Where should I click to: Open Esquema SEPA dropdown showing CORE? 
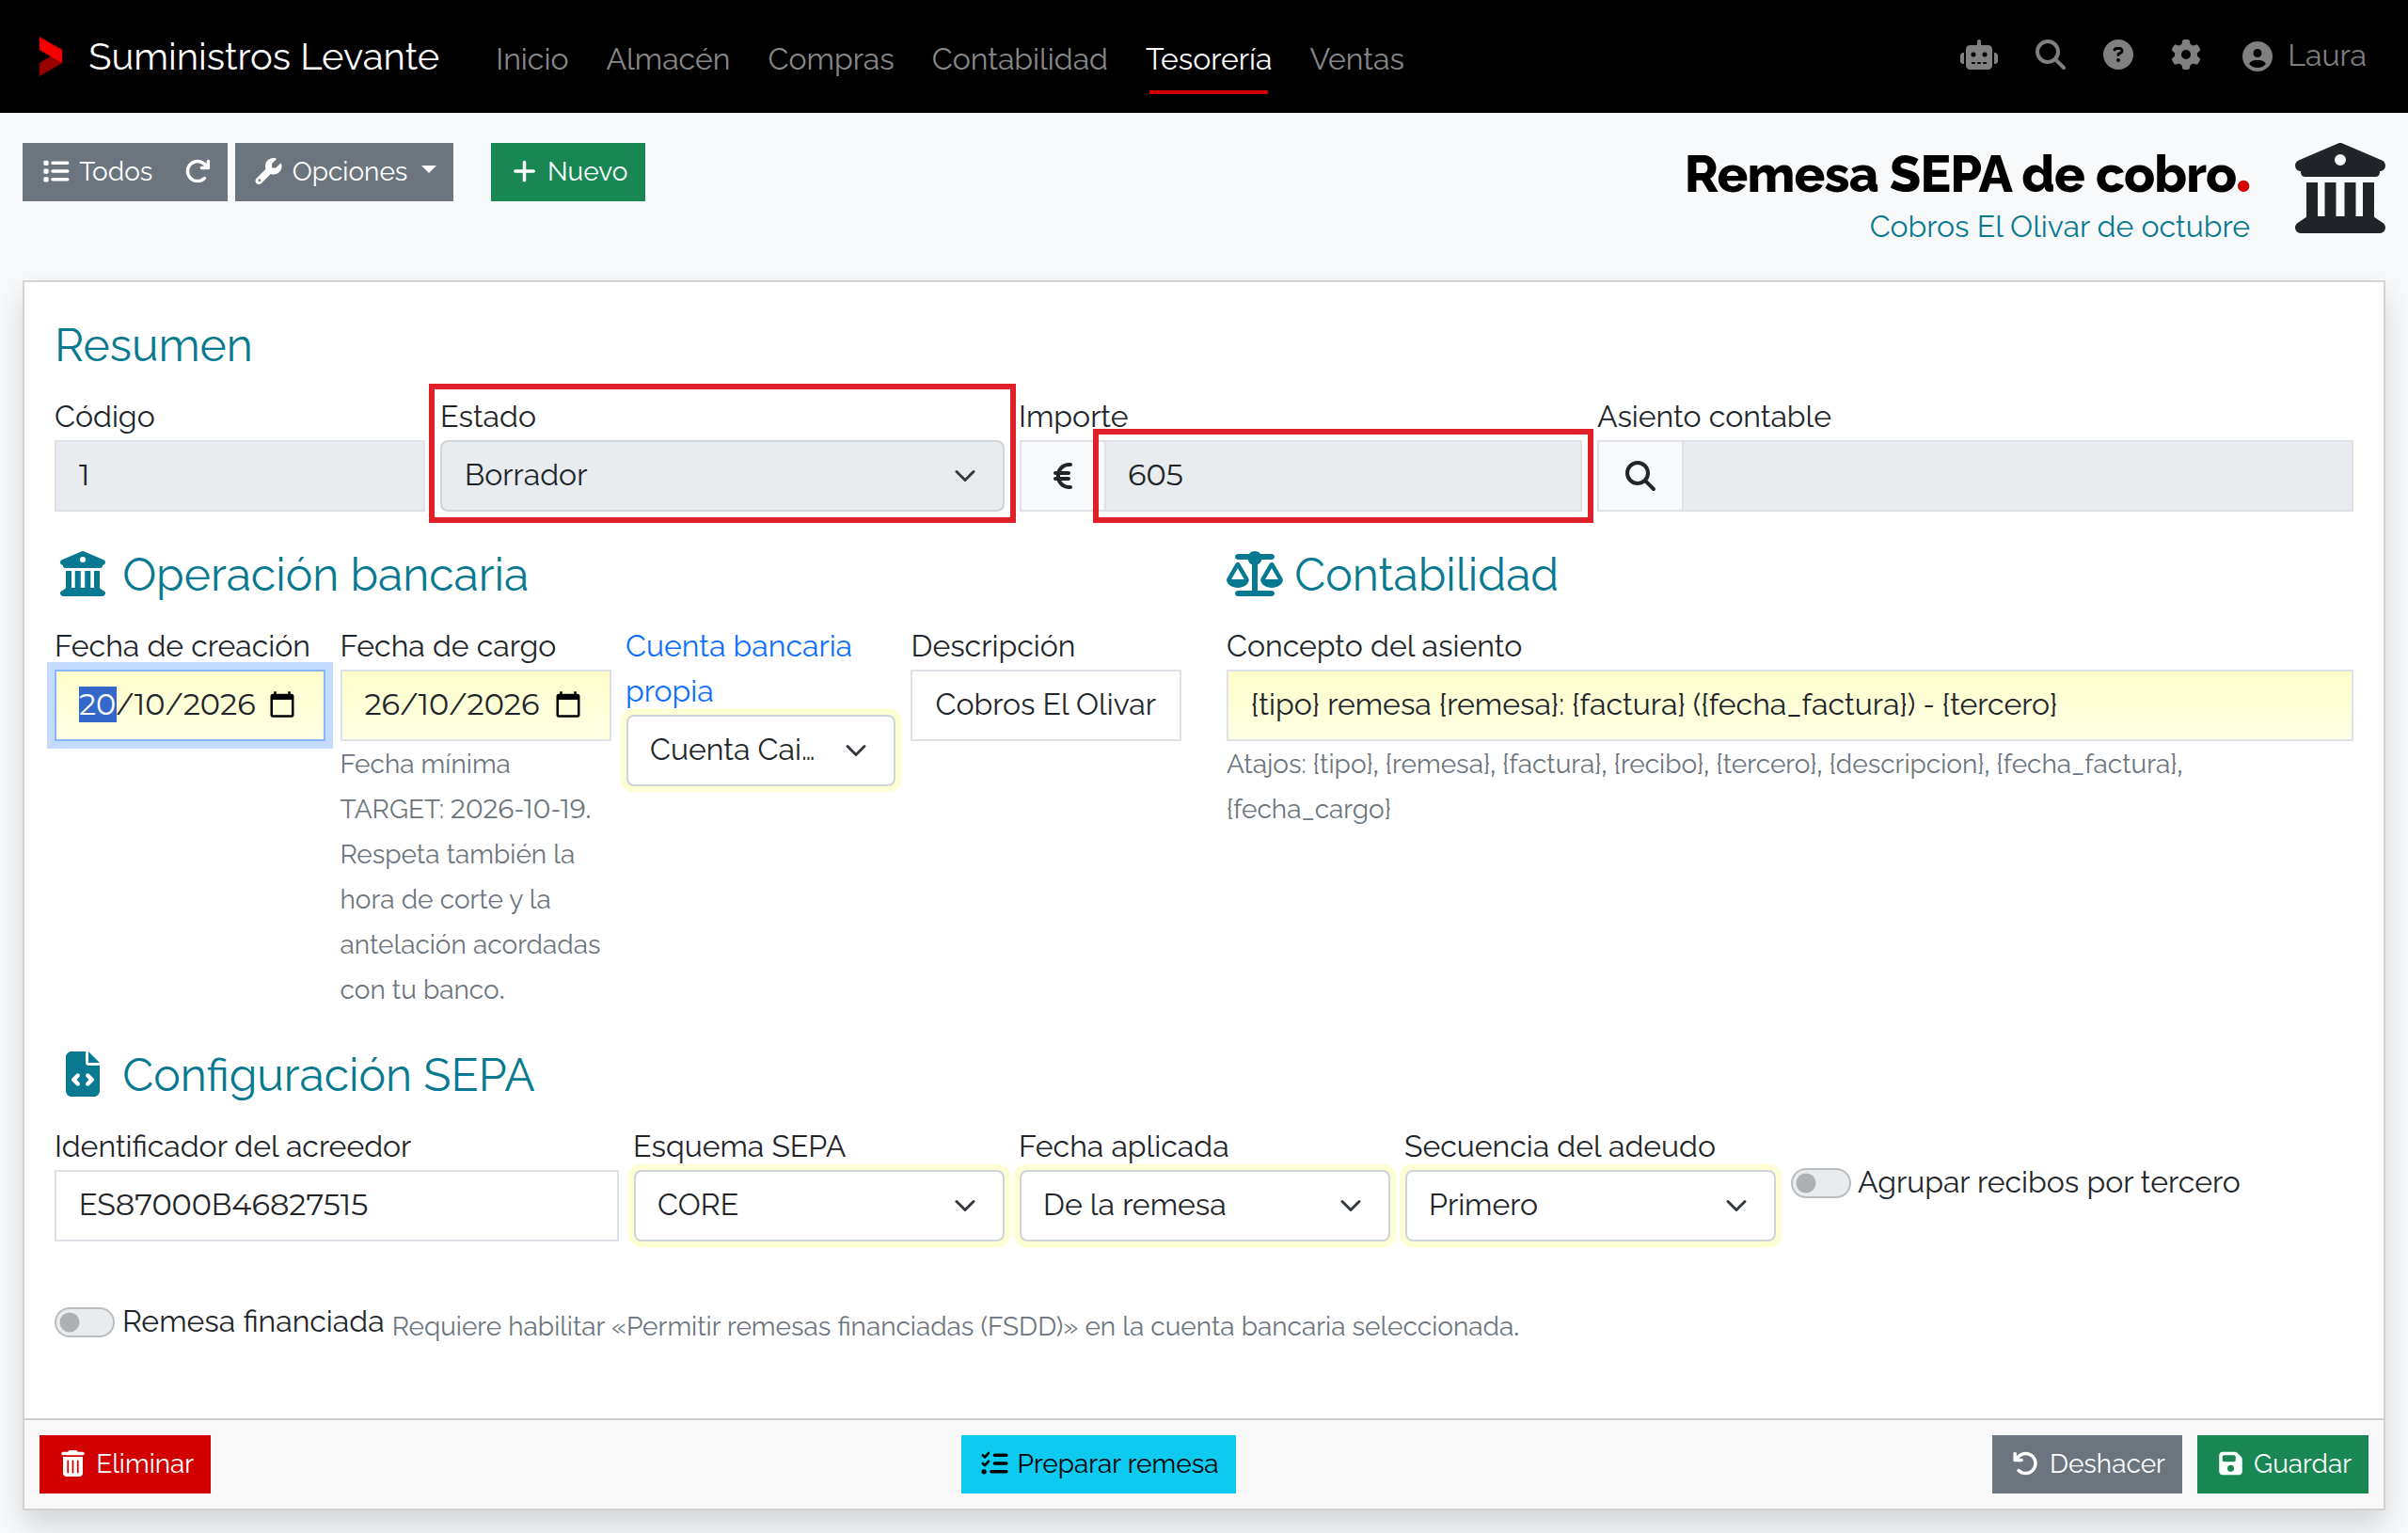click(x=818, y=1205)
